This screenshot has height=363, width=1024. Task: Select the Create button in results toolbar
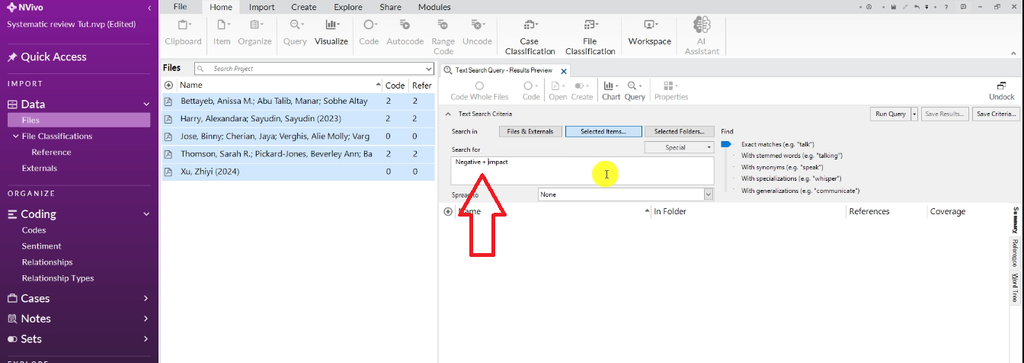point(582,91)
